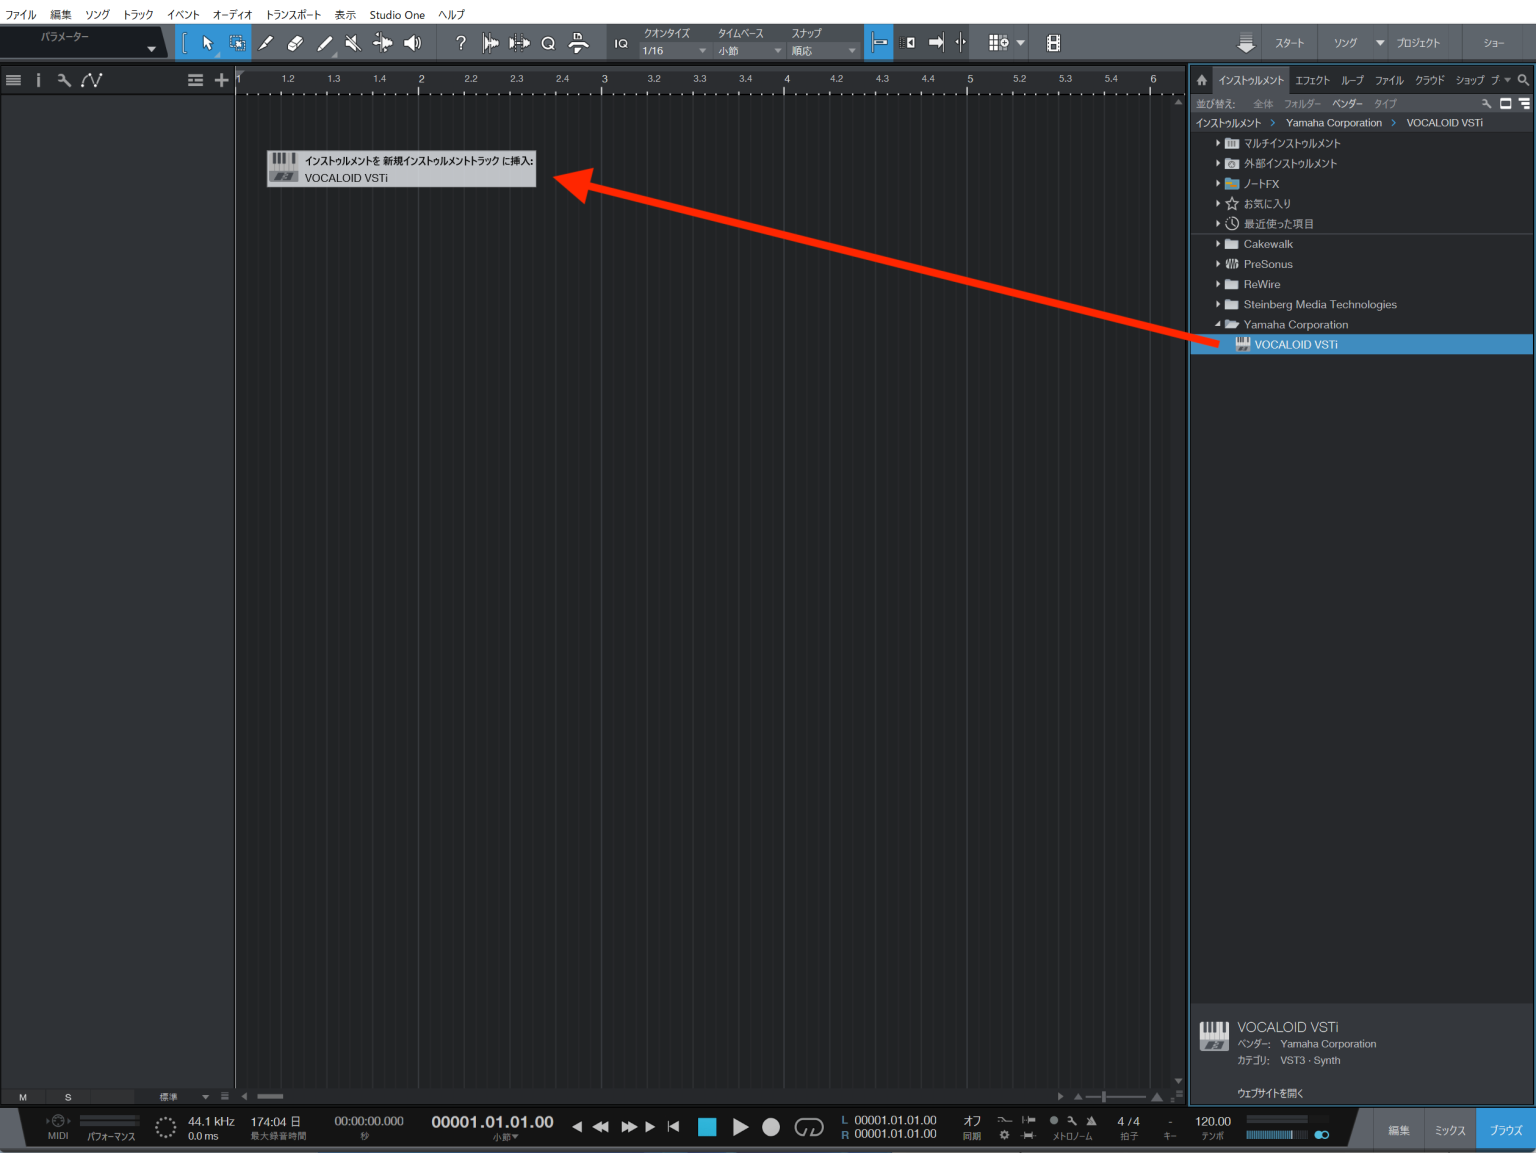Select the Arrow selection tool
This screenshot has height=1153, width=1536.
click(208, 43)
